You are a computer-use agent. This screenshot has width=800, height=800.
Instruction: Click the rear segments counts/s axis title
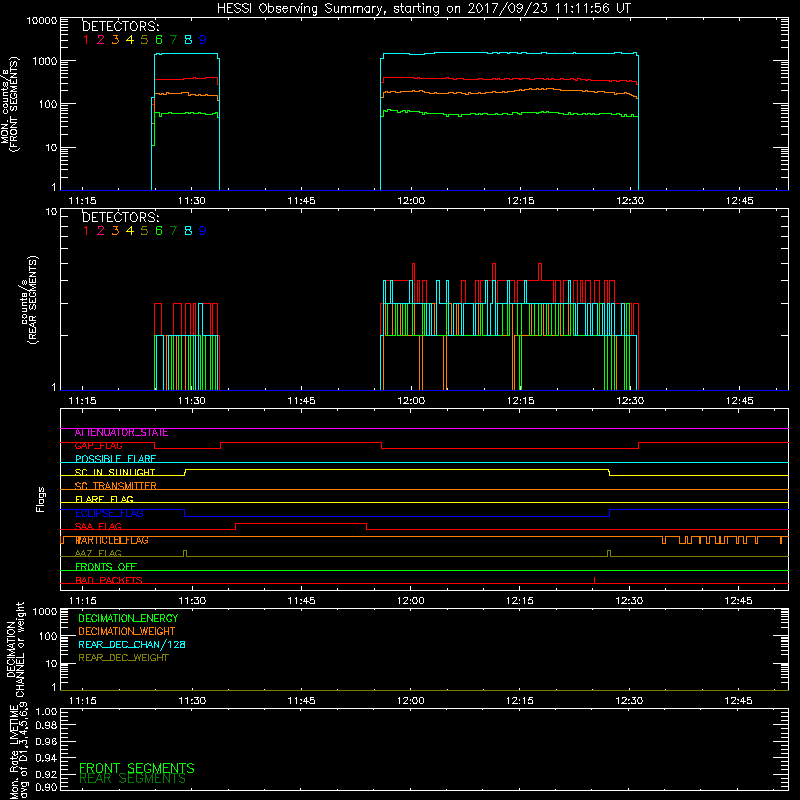(x=28, y=299)
